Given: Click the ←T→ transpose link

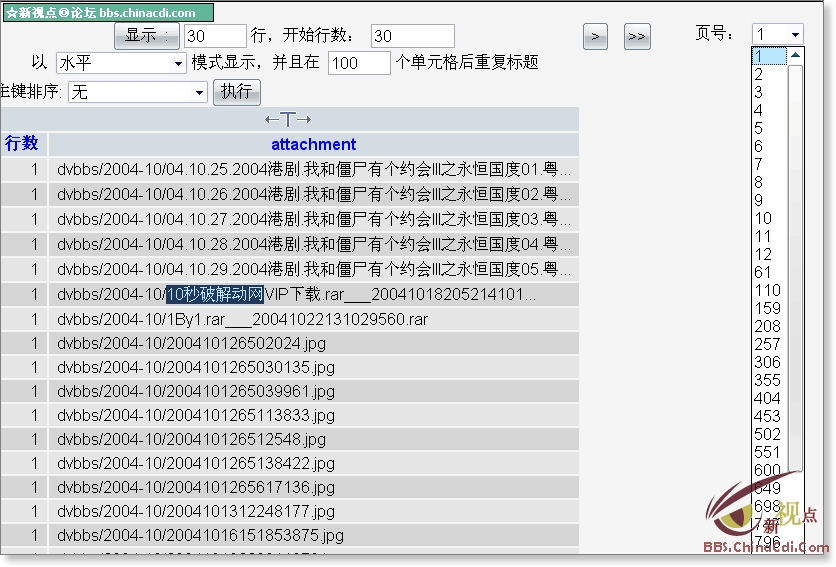Looking at the screenshot, I should pos(288,120).
